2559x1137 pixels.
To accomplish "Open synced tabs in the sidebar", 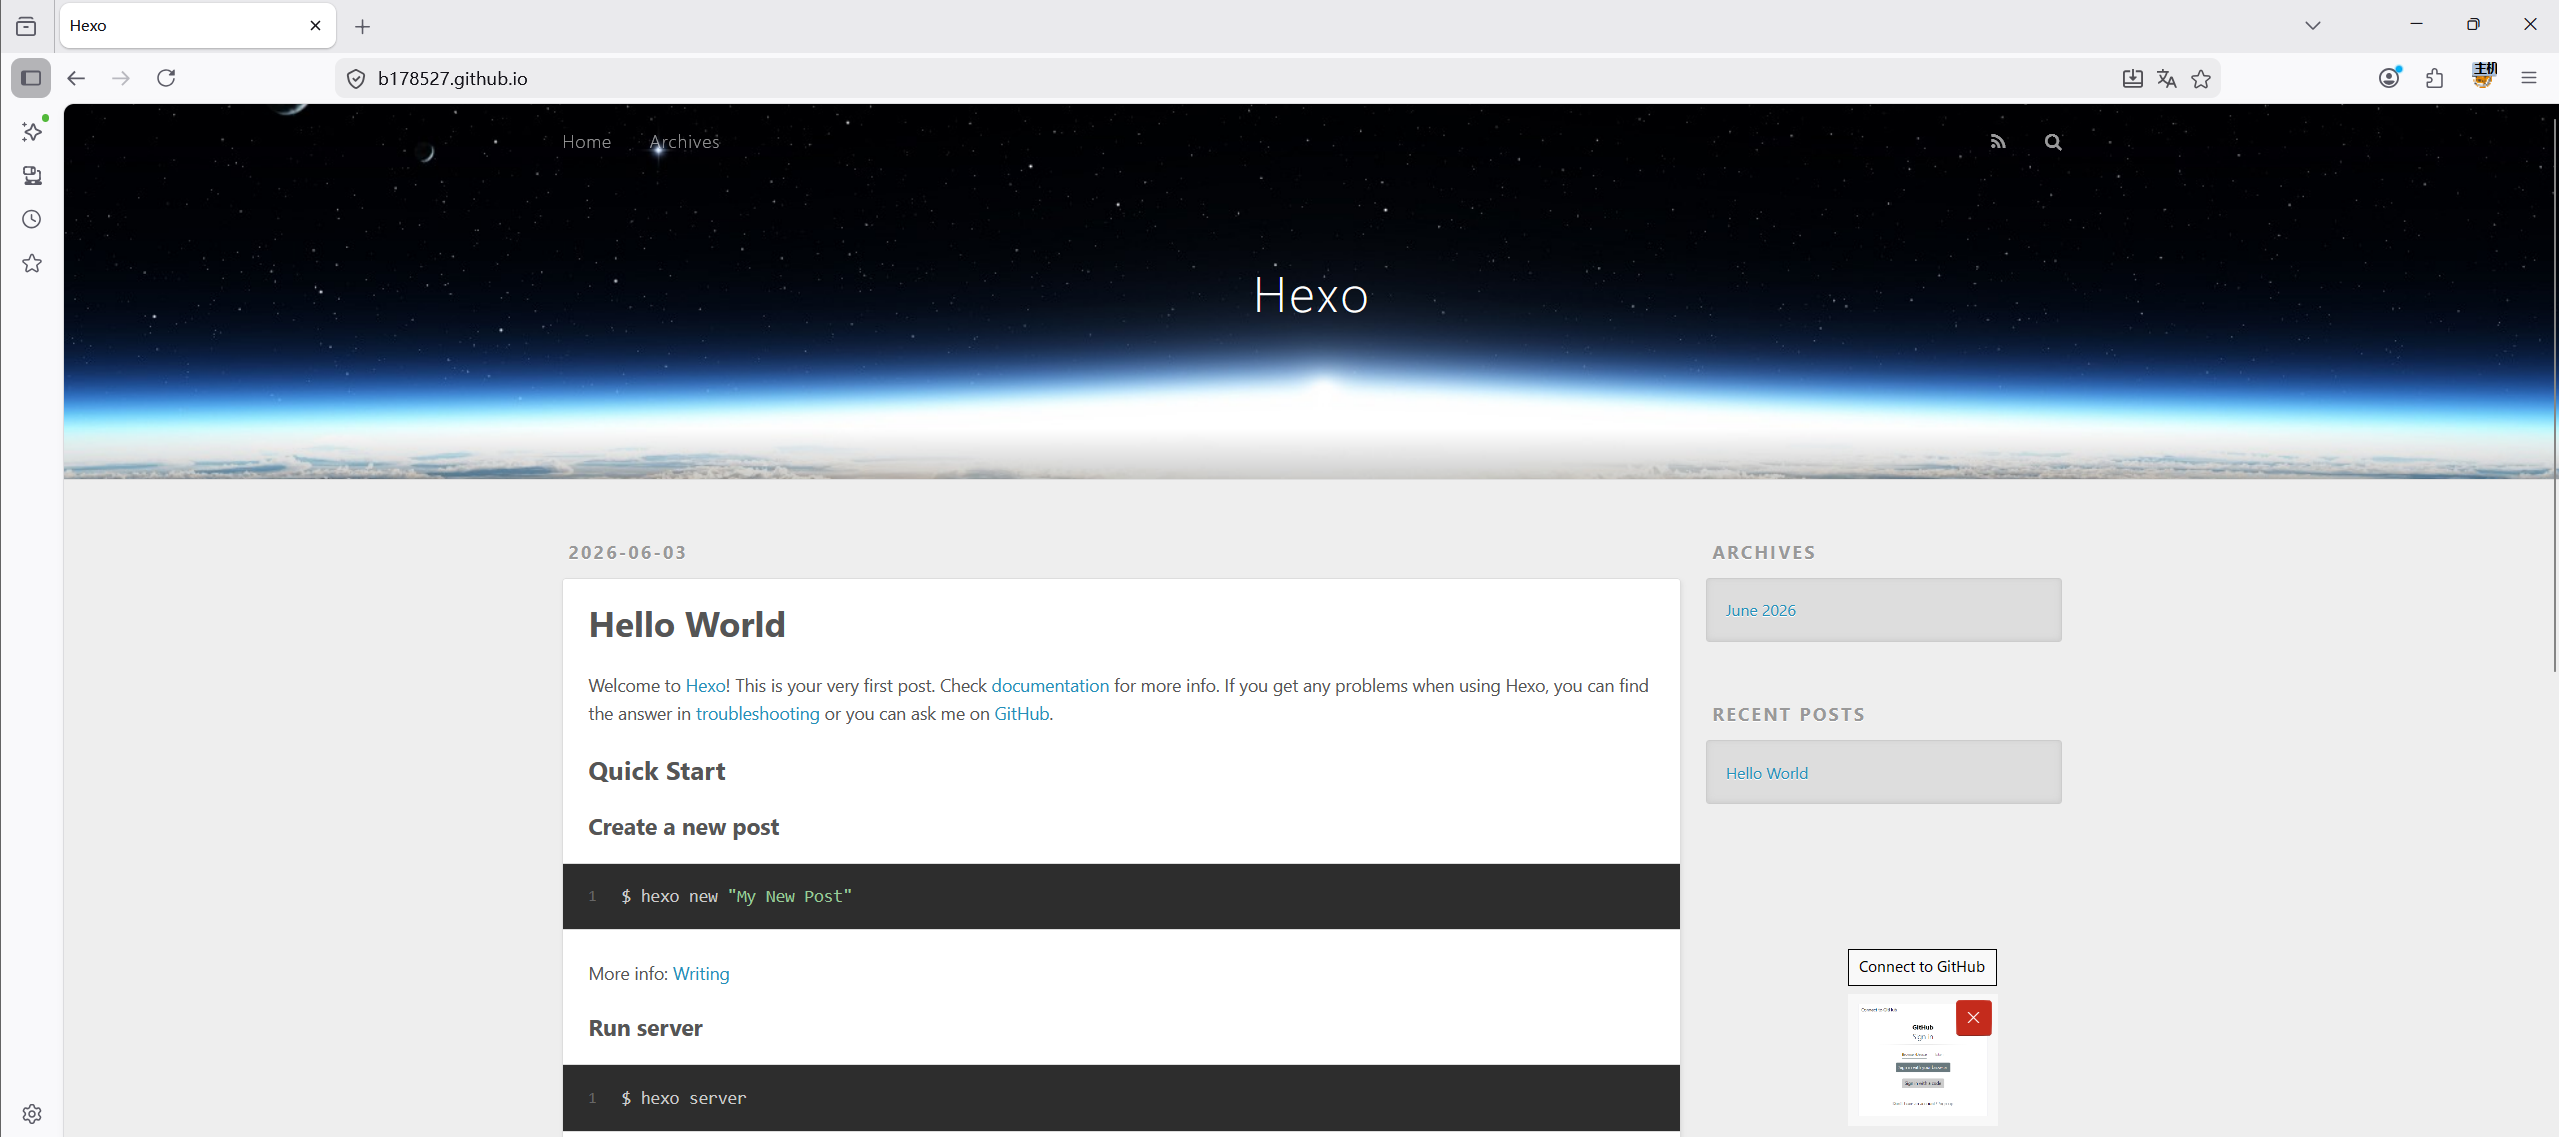I will tap(32, 176).
